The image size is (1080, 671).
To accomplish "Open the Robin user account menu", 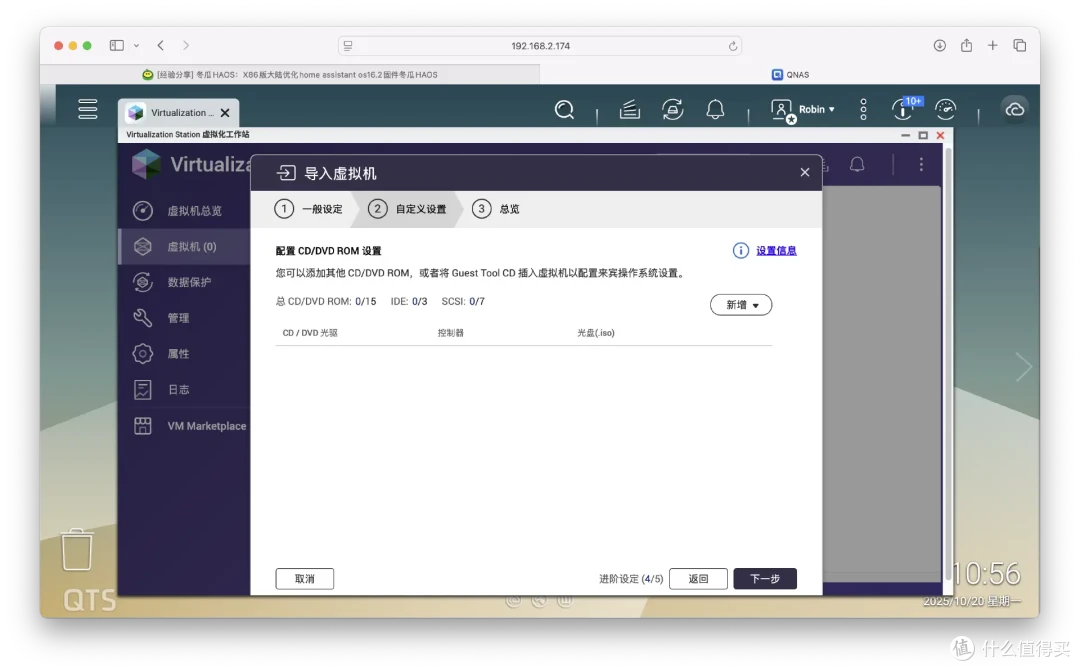I will (x=803, y=110).
